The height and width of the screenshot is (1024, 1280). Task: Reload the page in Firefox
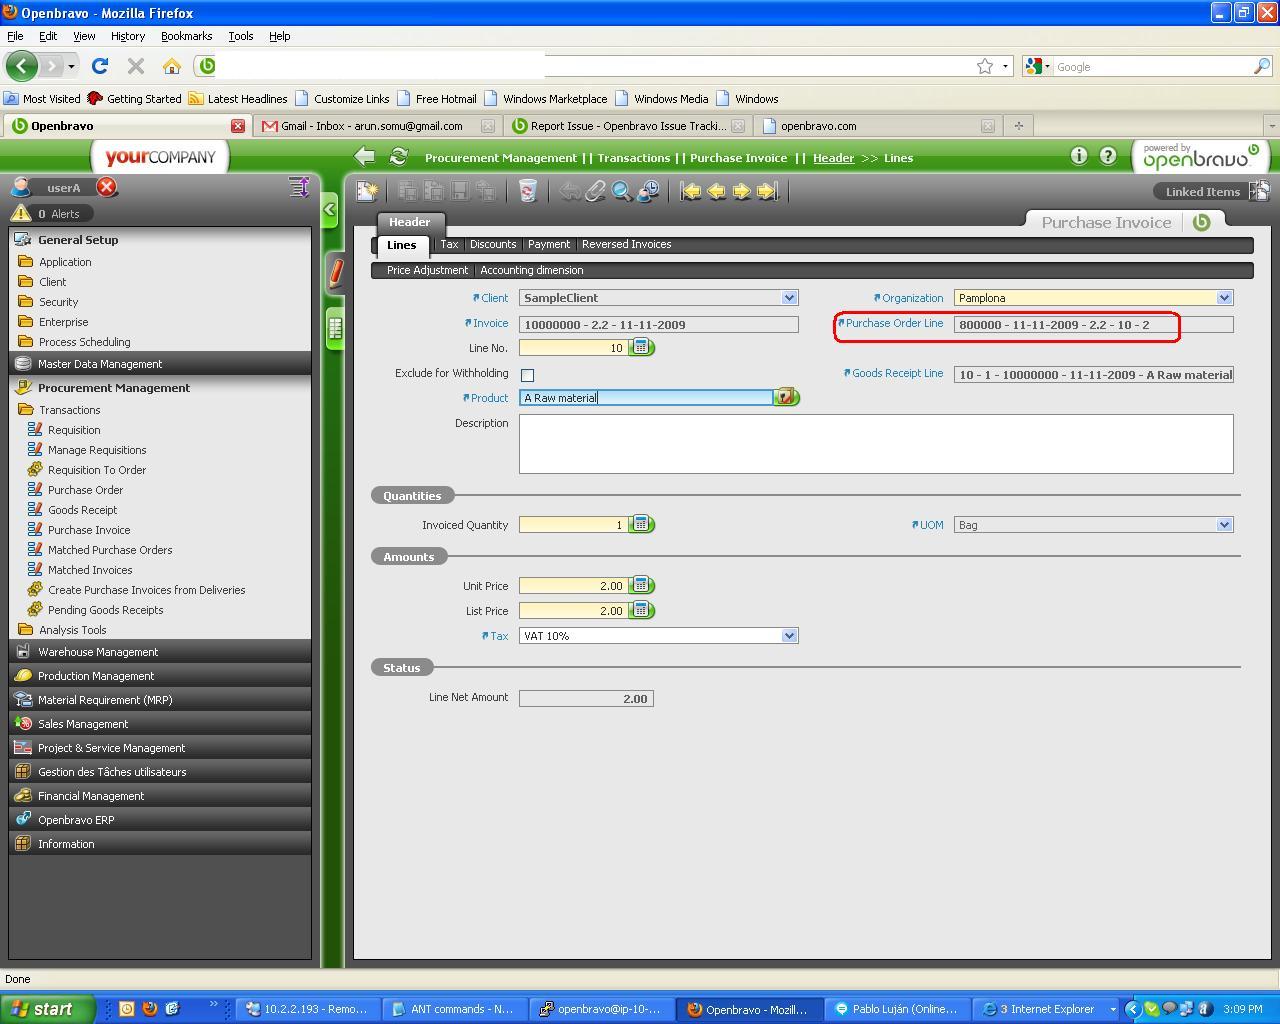point(99,66)
